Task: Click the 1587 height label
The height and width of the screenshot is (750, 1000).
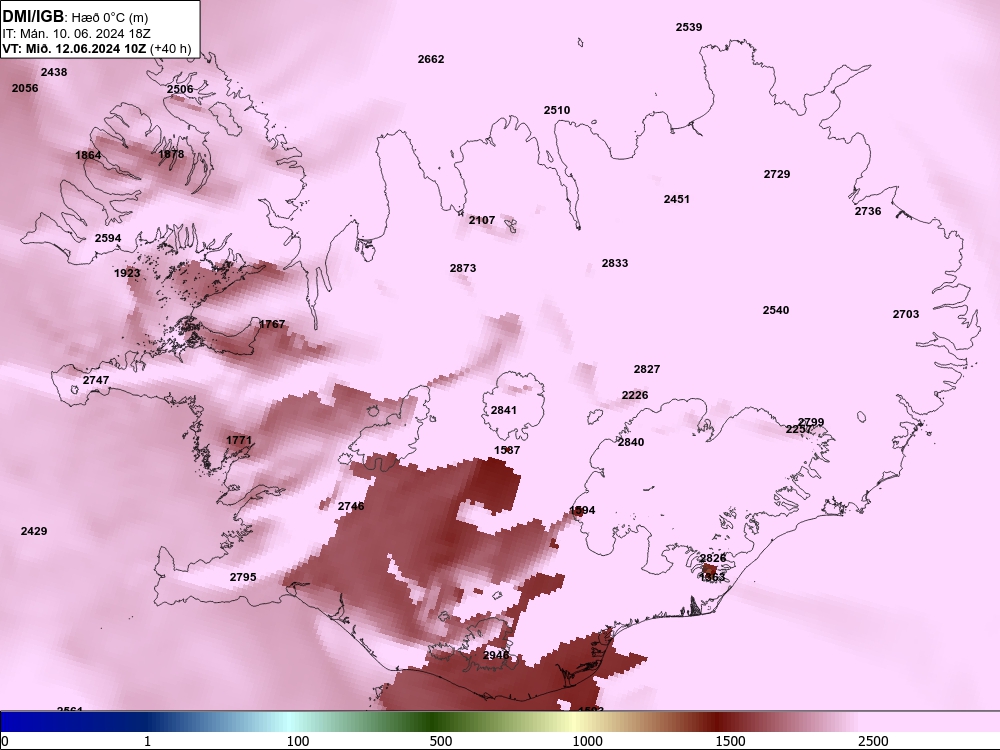Action: (x=507, y=450)
